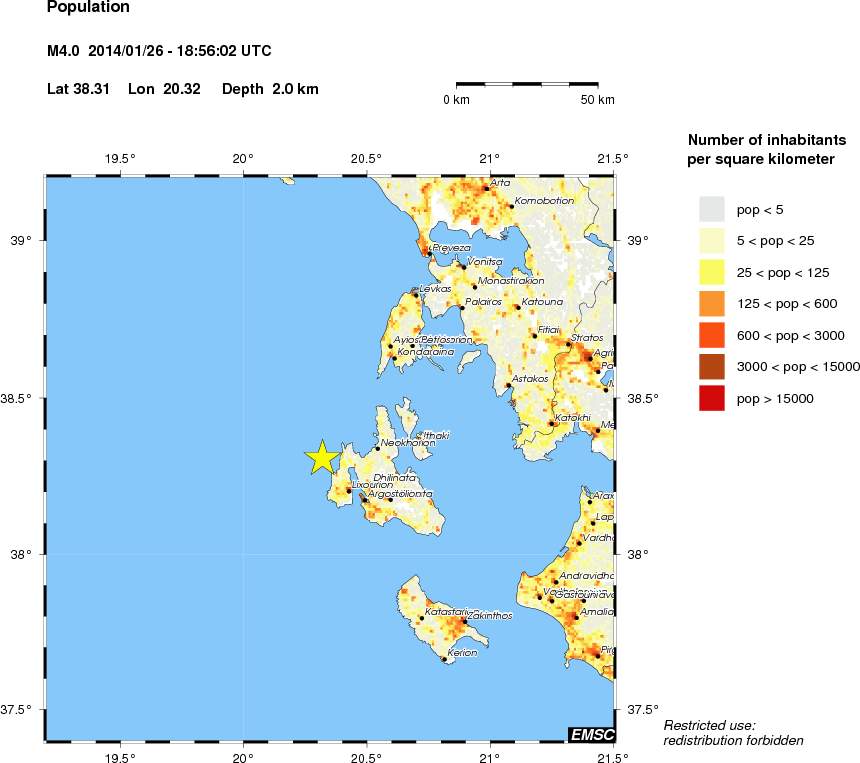860x763 pixels.
Task: Select the Levkas city marker dot
Action: coord(415,295)
